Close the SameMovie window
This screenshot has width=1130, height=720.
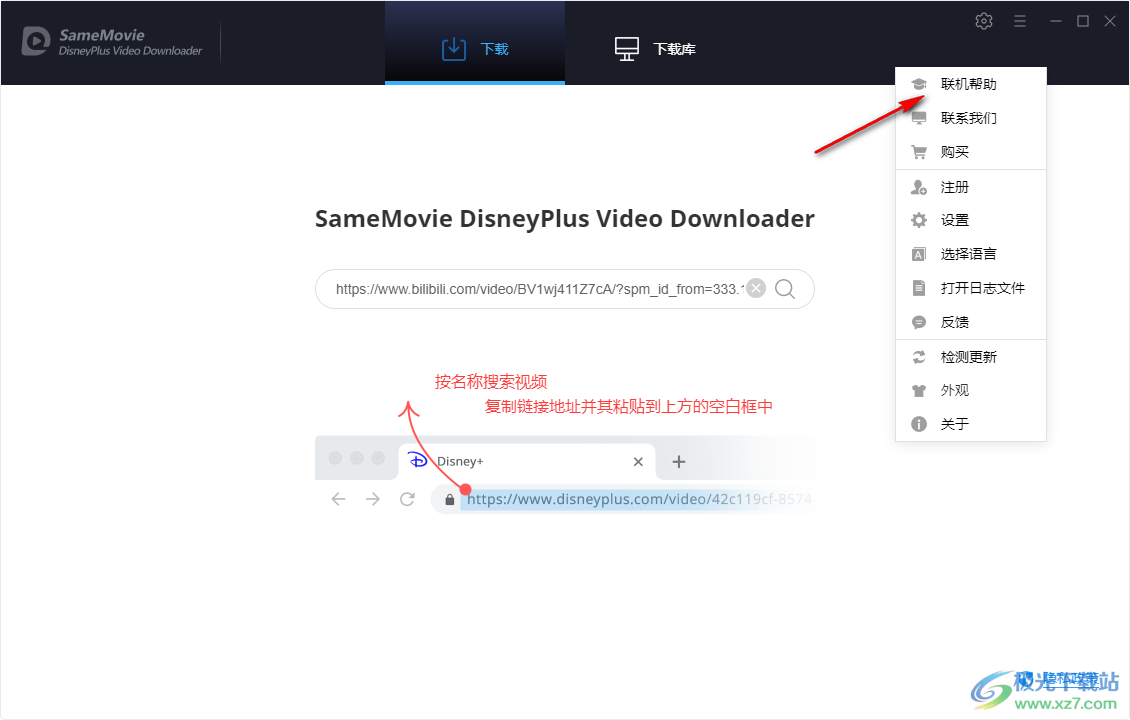coord(1110,21)
